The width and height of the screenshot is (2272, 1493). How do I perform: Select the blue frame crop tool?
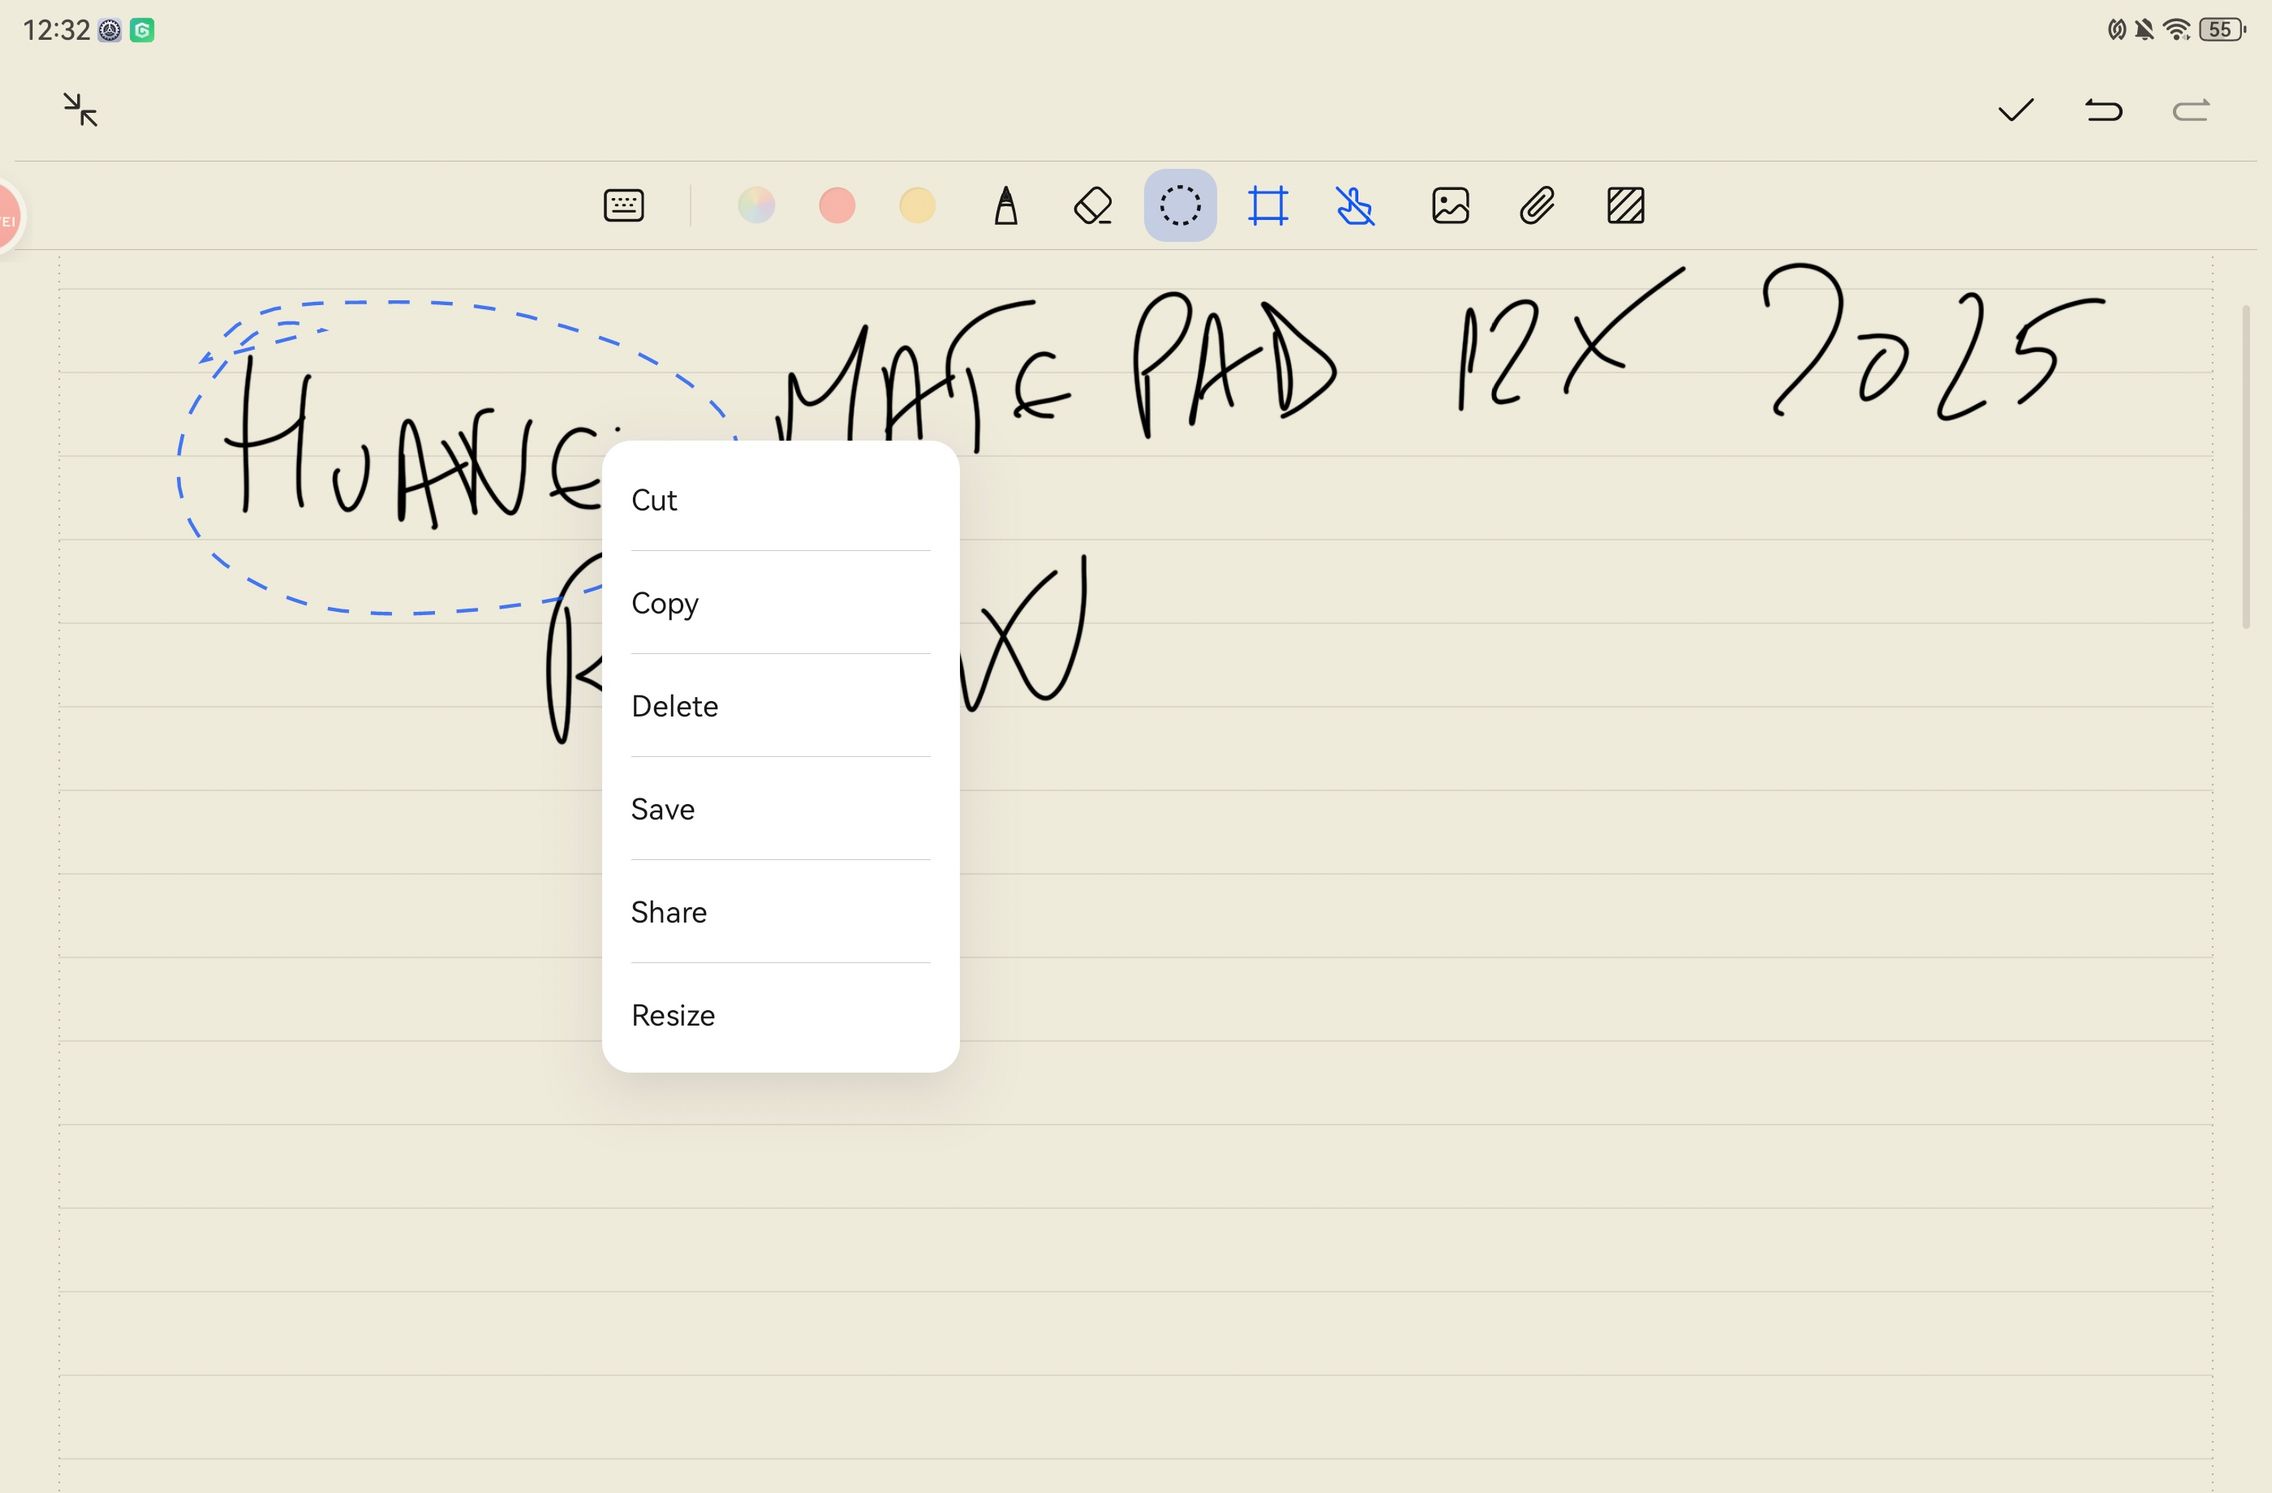pos(1267,206)
